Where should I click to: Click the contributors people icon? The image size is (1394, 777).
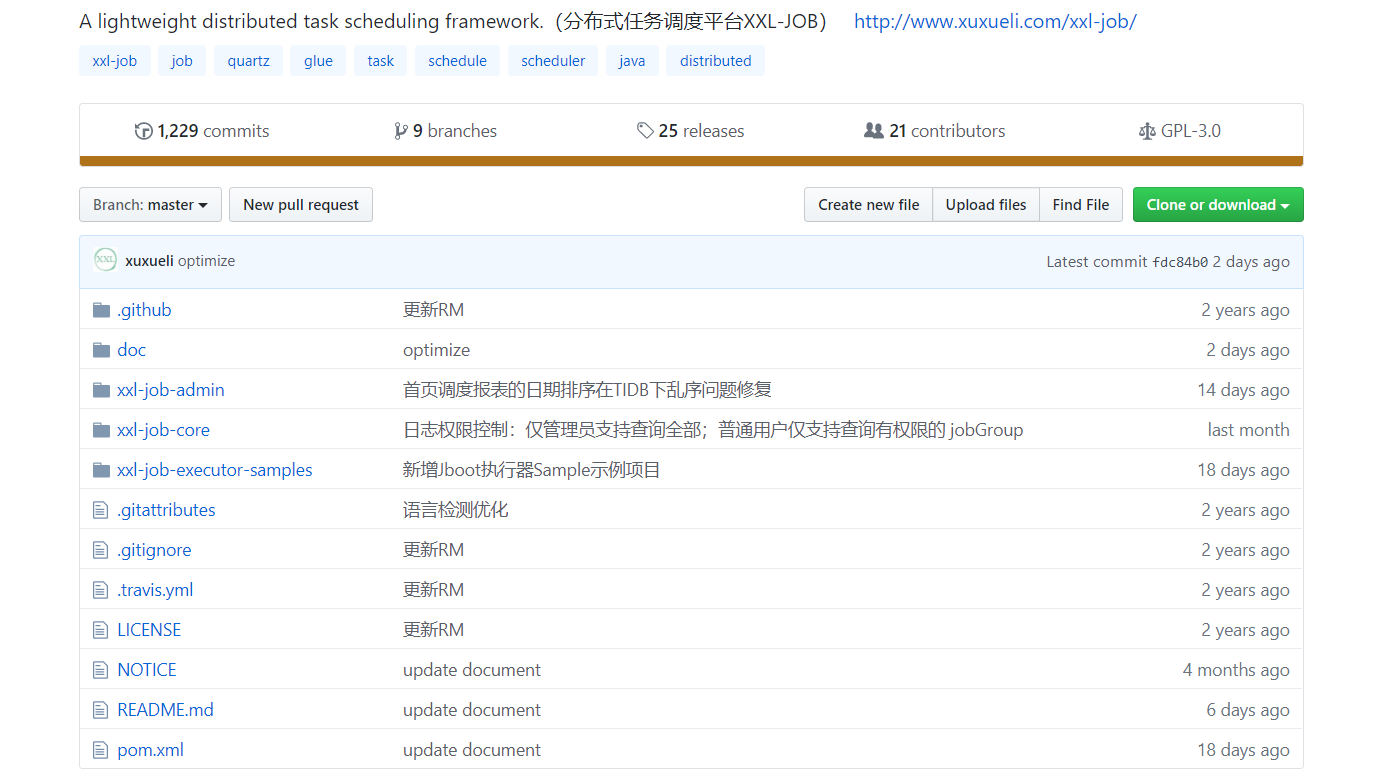click(874, 131)
